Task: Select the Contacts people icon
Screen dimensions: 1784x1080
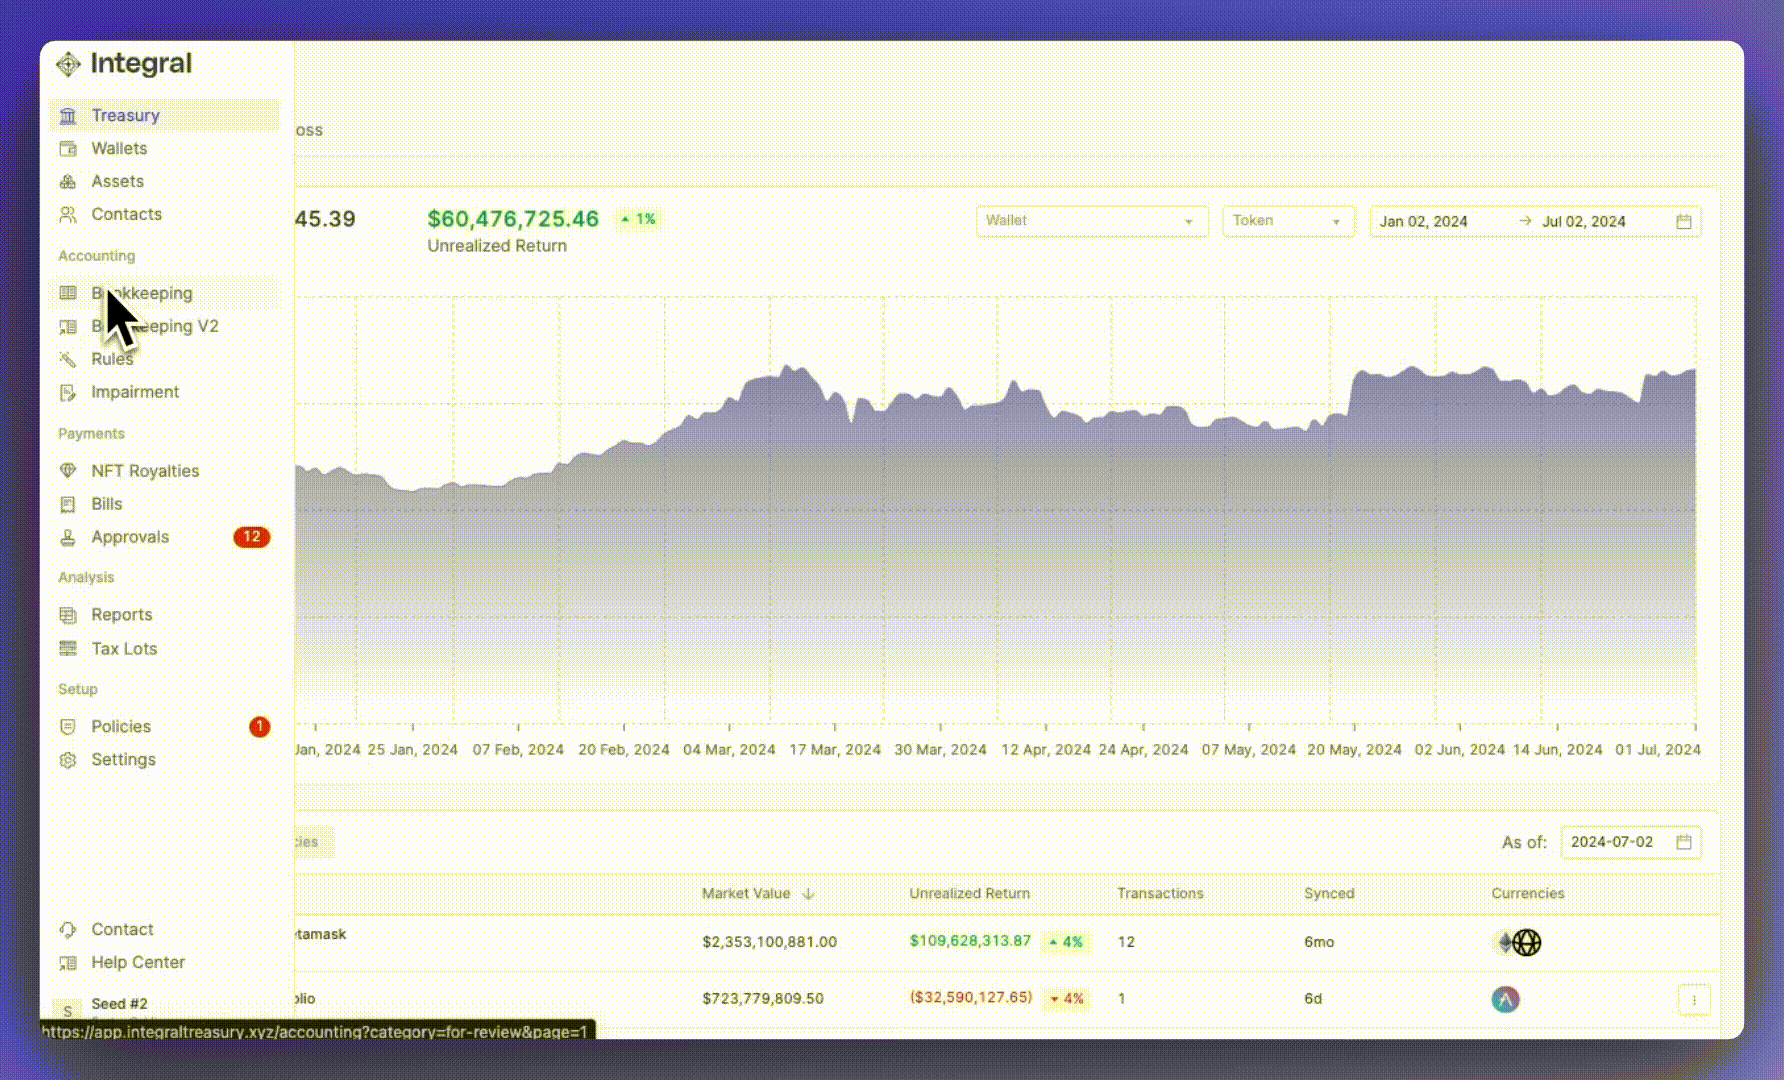Action: (x=68, y=215)
